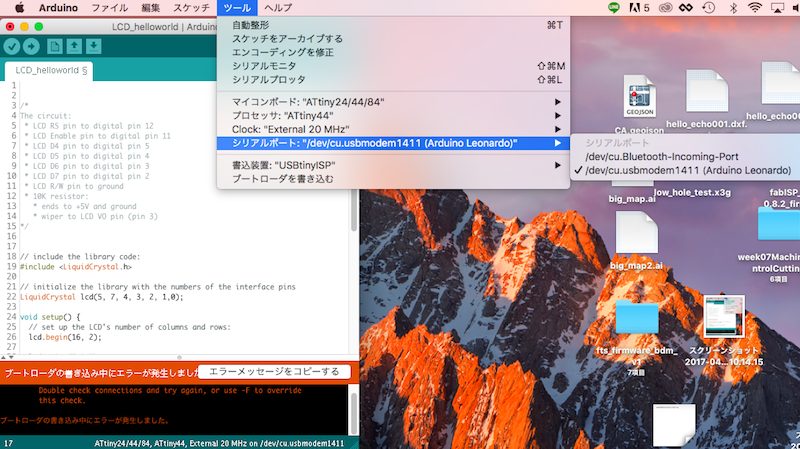
Task: Open the Wi-Fi status menu
Action: click(x=755, y=8)
